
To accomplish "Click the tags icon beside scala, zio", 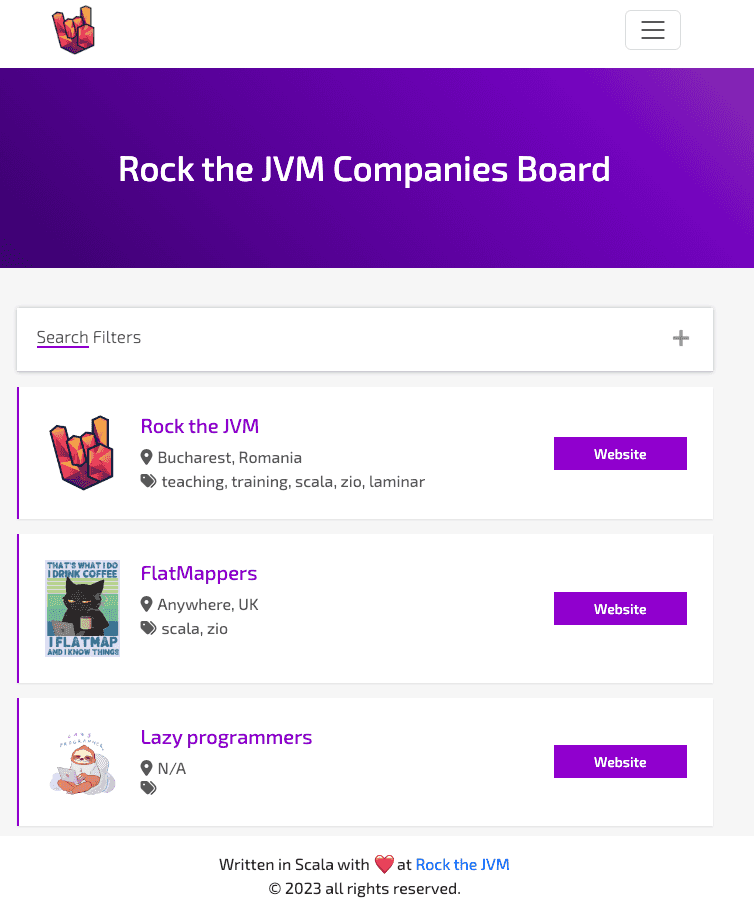I will tap(148, 629).
